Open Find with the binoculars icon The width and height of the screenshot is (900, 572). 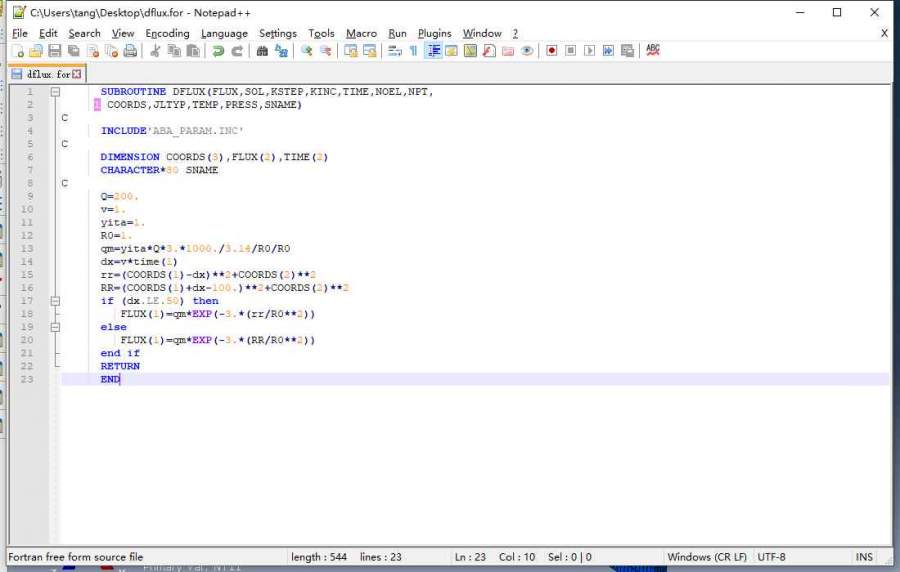click(262, 50)
